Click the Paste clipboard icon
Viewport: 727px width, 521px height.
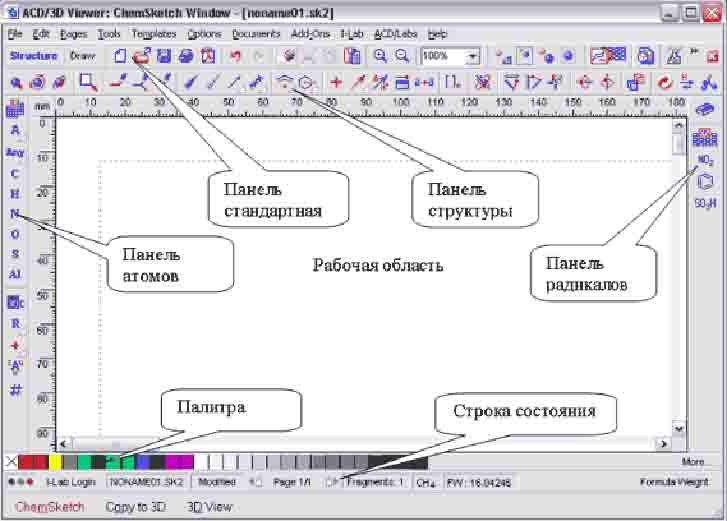point(352,56)
